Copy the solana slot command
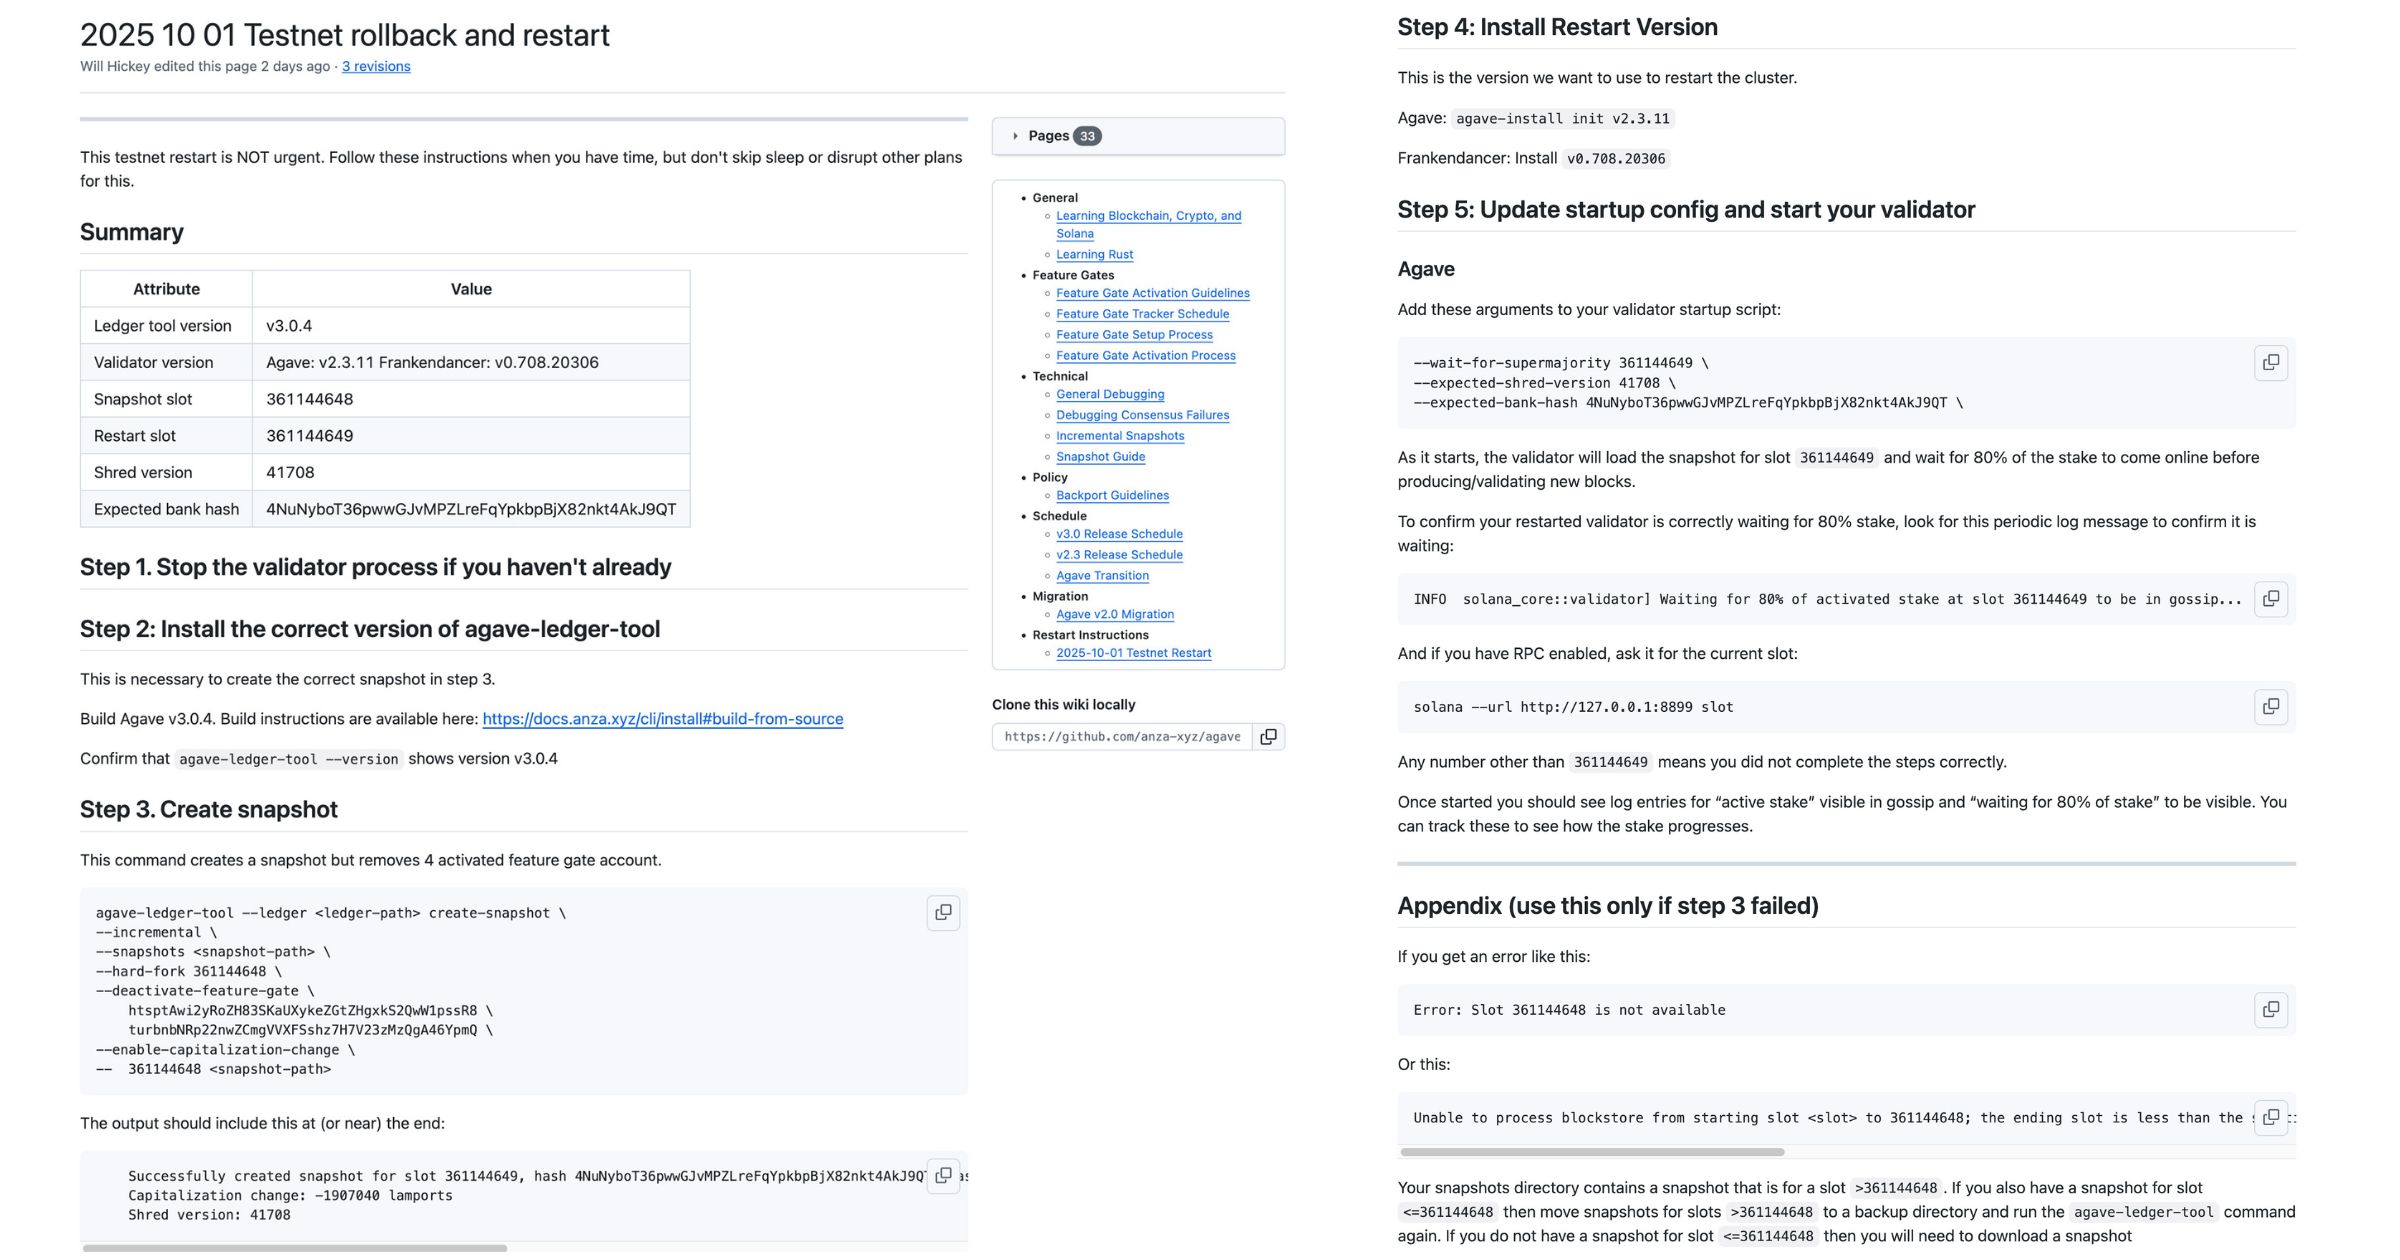 (x=2271, y=706)
